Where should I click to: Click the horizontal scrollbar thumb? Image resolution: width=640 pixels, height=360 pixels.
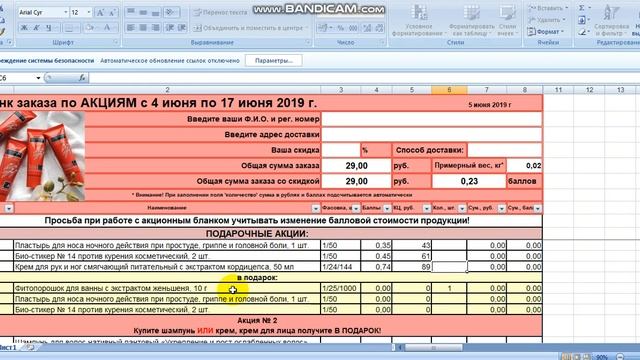coord(433,348)
